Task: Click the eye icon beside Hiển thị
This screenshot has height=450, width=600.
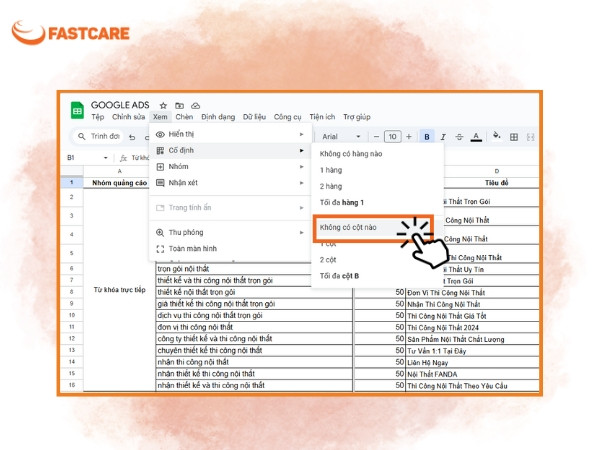Action: [160, 134]
